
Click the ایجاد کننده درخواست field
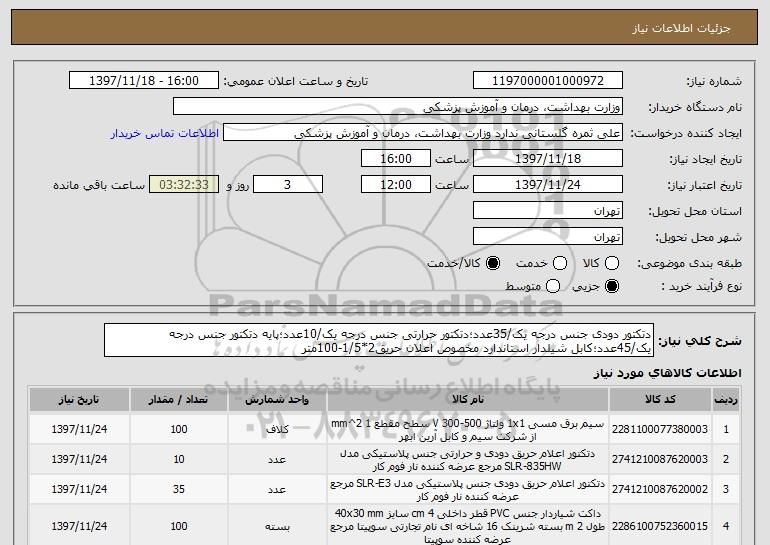(x=423, y=133)
